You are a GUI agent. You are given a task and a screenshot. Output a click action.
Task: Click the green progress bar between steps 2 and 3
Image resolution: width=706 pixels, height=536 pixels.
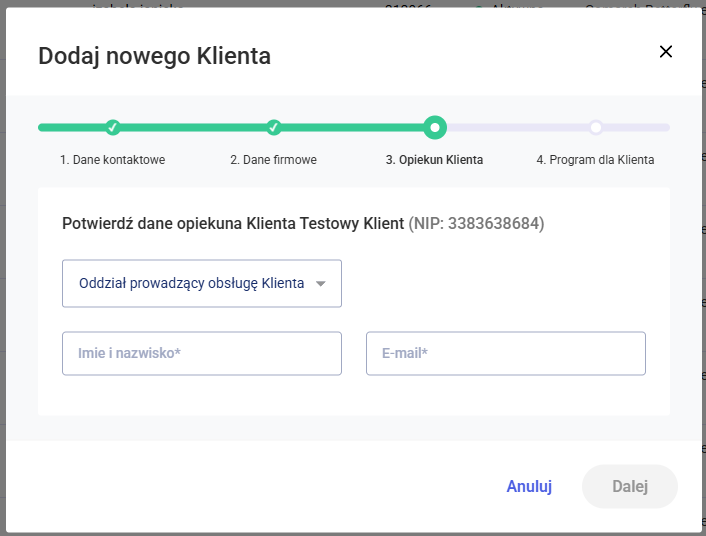tap(352, 127)
